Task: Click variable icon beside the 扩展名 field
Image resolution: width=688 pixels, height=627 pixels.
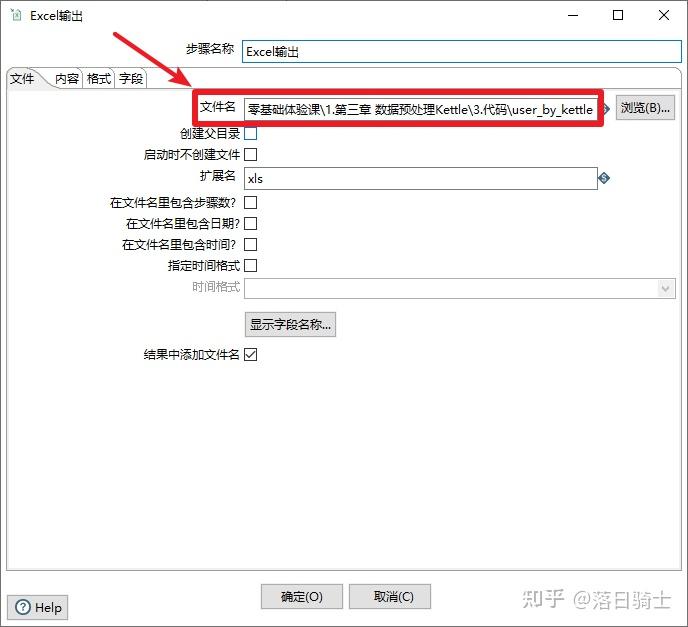Action: (604, 178)
